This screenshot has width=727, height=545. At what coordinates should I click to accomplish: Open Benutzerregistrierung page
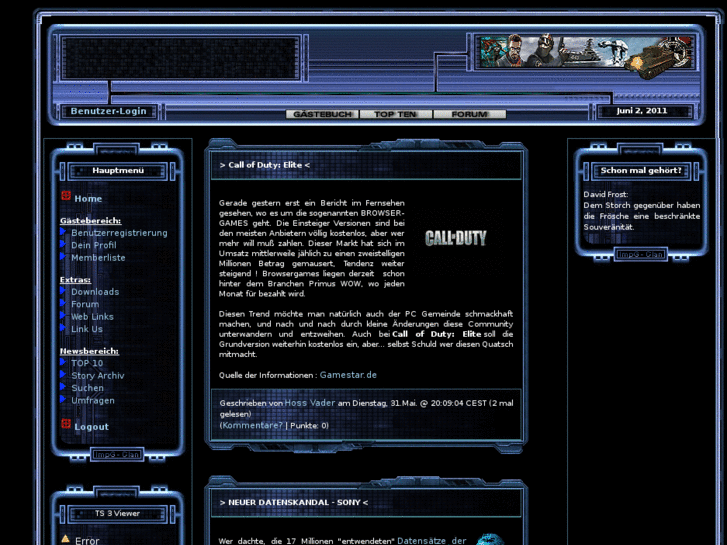(119, 233)
